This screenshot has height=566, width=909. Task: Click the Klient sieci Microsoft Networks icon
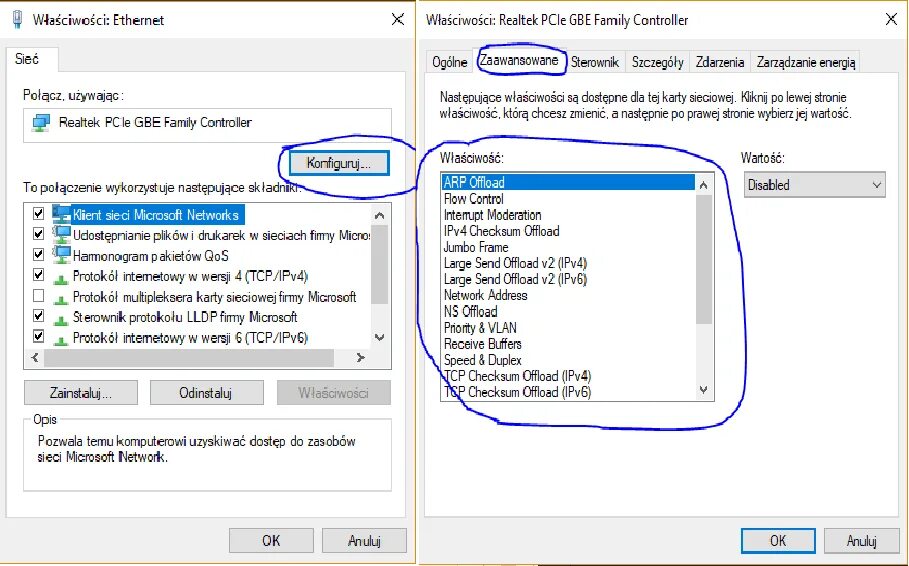[61, 214]
